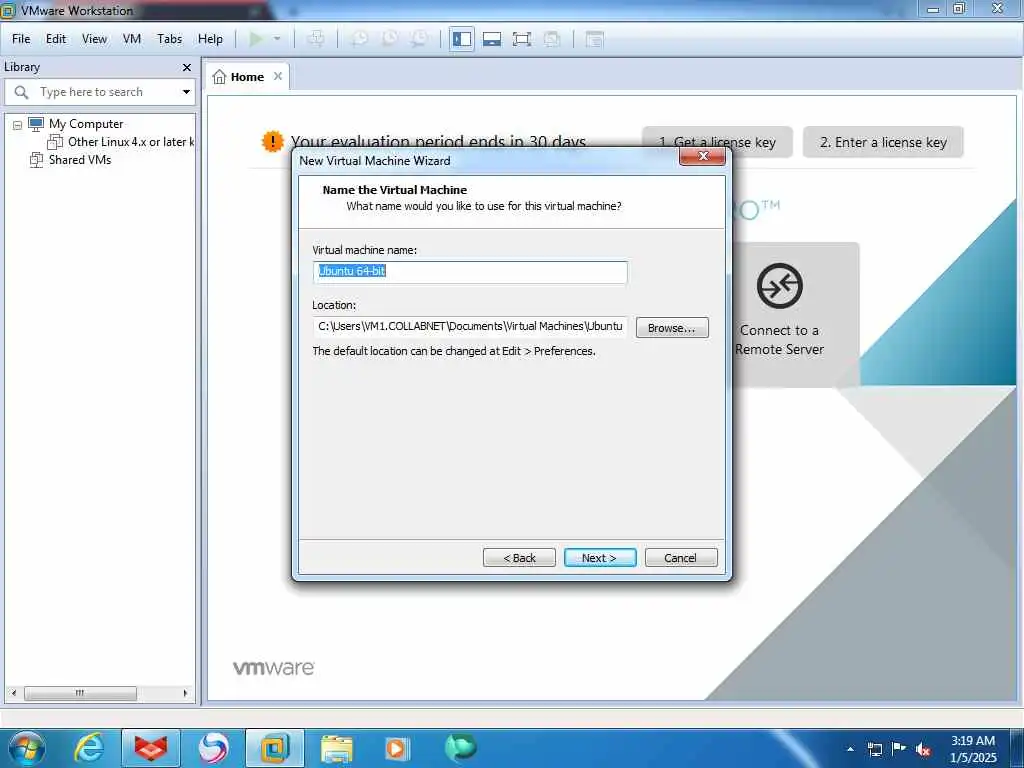Screen dimensions: 1024x768
Task: Close the Library panel
Action: click(x=187, y=67)
